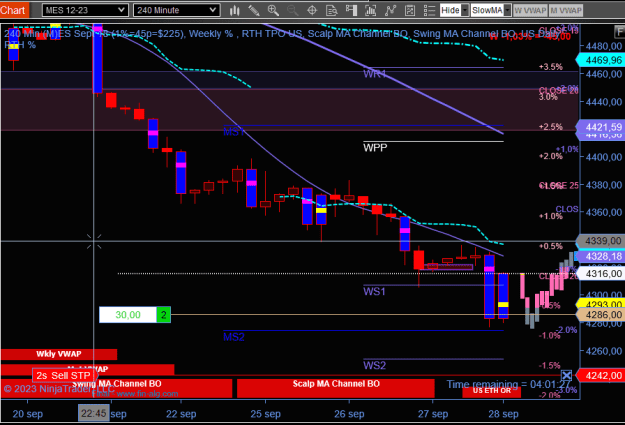The width and height of the screenshot is (625, 425).
Task: Select the 4286,00 tan price marker
Action: coord(601,315)
